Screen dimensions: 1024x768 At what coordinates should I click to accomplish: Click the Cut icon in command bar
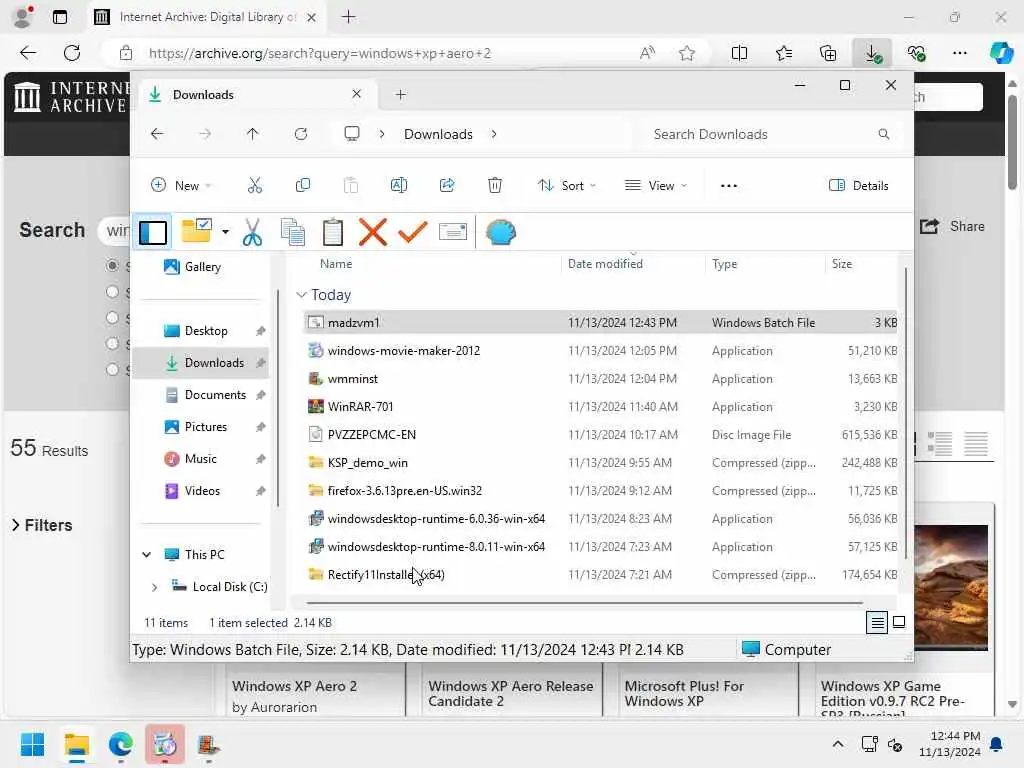click(x=255, y=185)
